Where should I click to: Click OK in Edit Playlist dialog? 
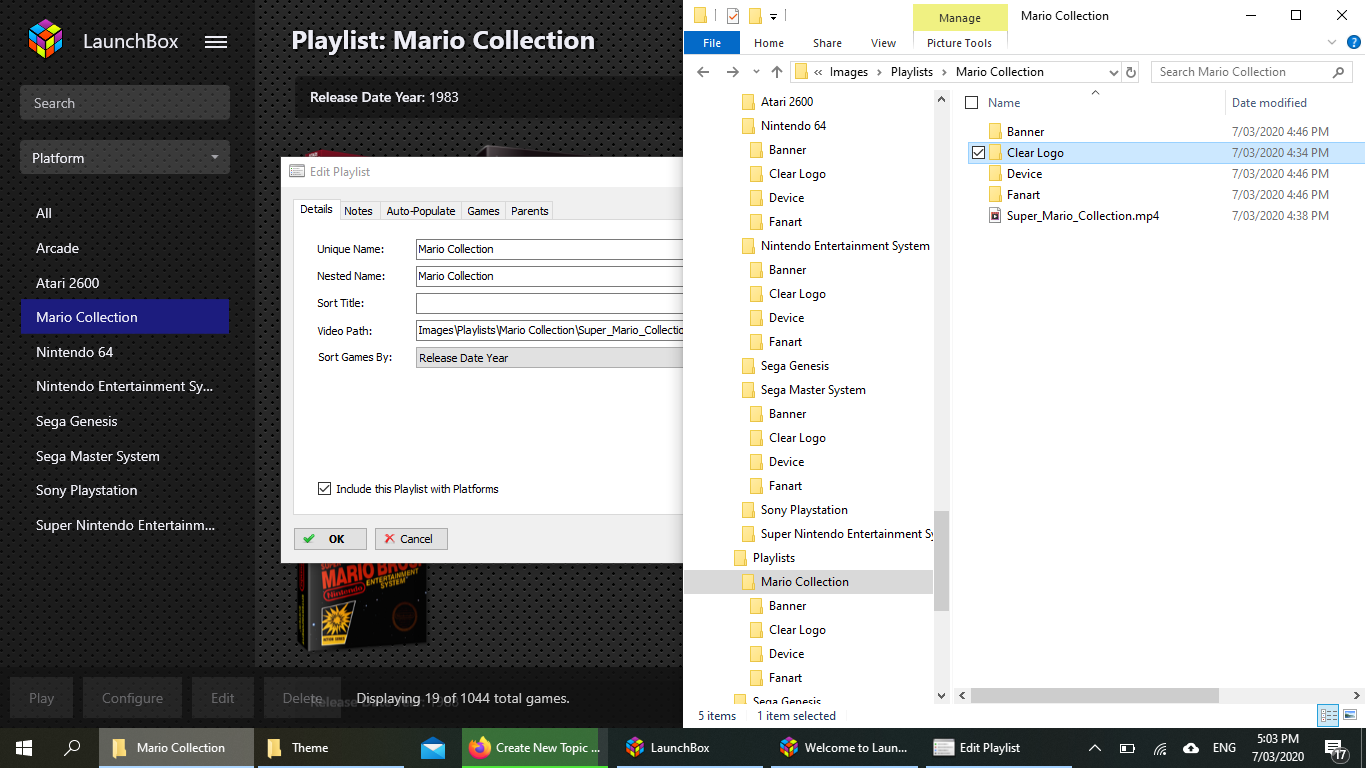click(330, 538)
